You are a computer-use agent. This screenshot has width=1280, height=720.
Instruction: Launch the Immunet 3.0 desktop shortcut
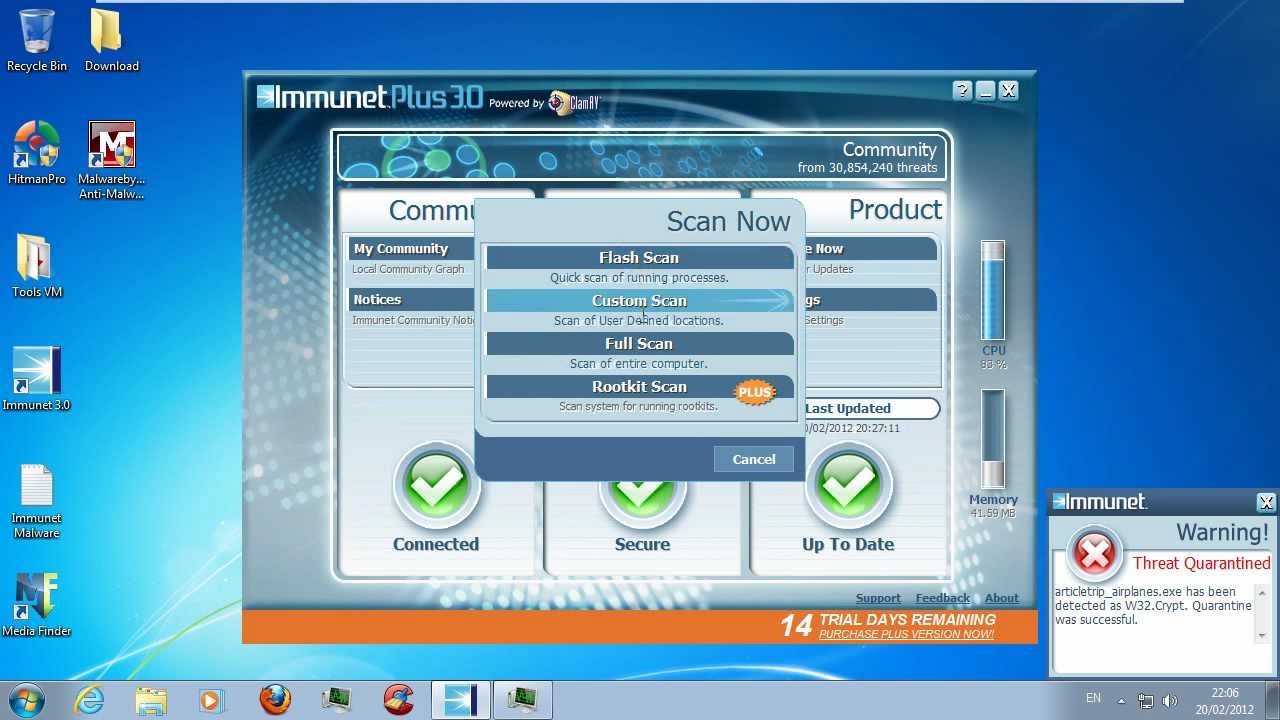tap(37, 379)
